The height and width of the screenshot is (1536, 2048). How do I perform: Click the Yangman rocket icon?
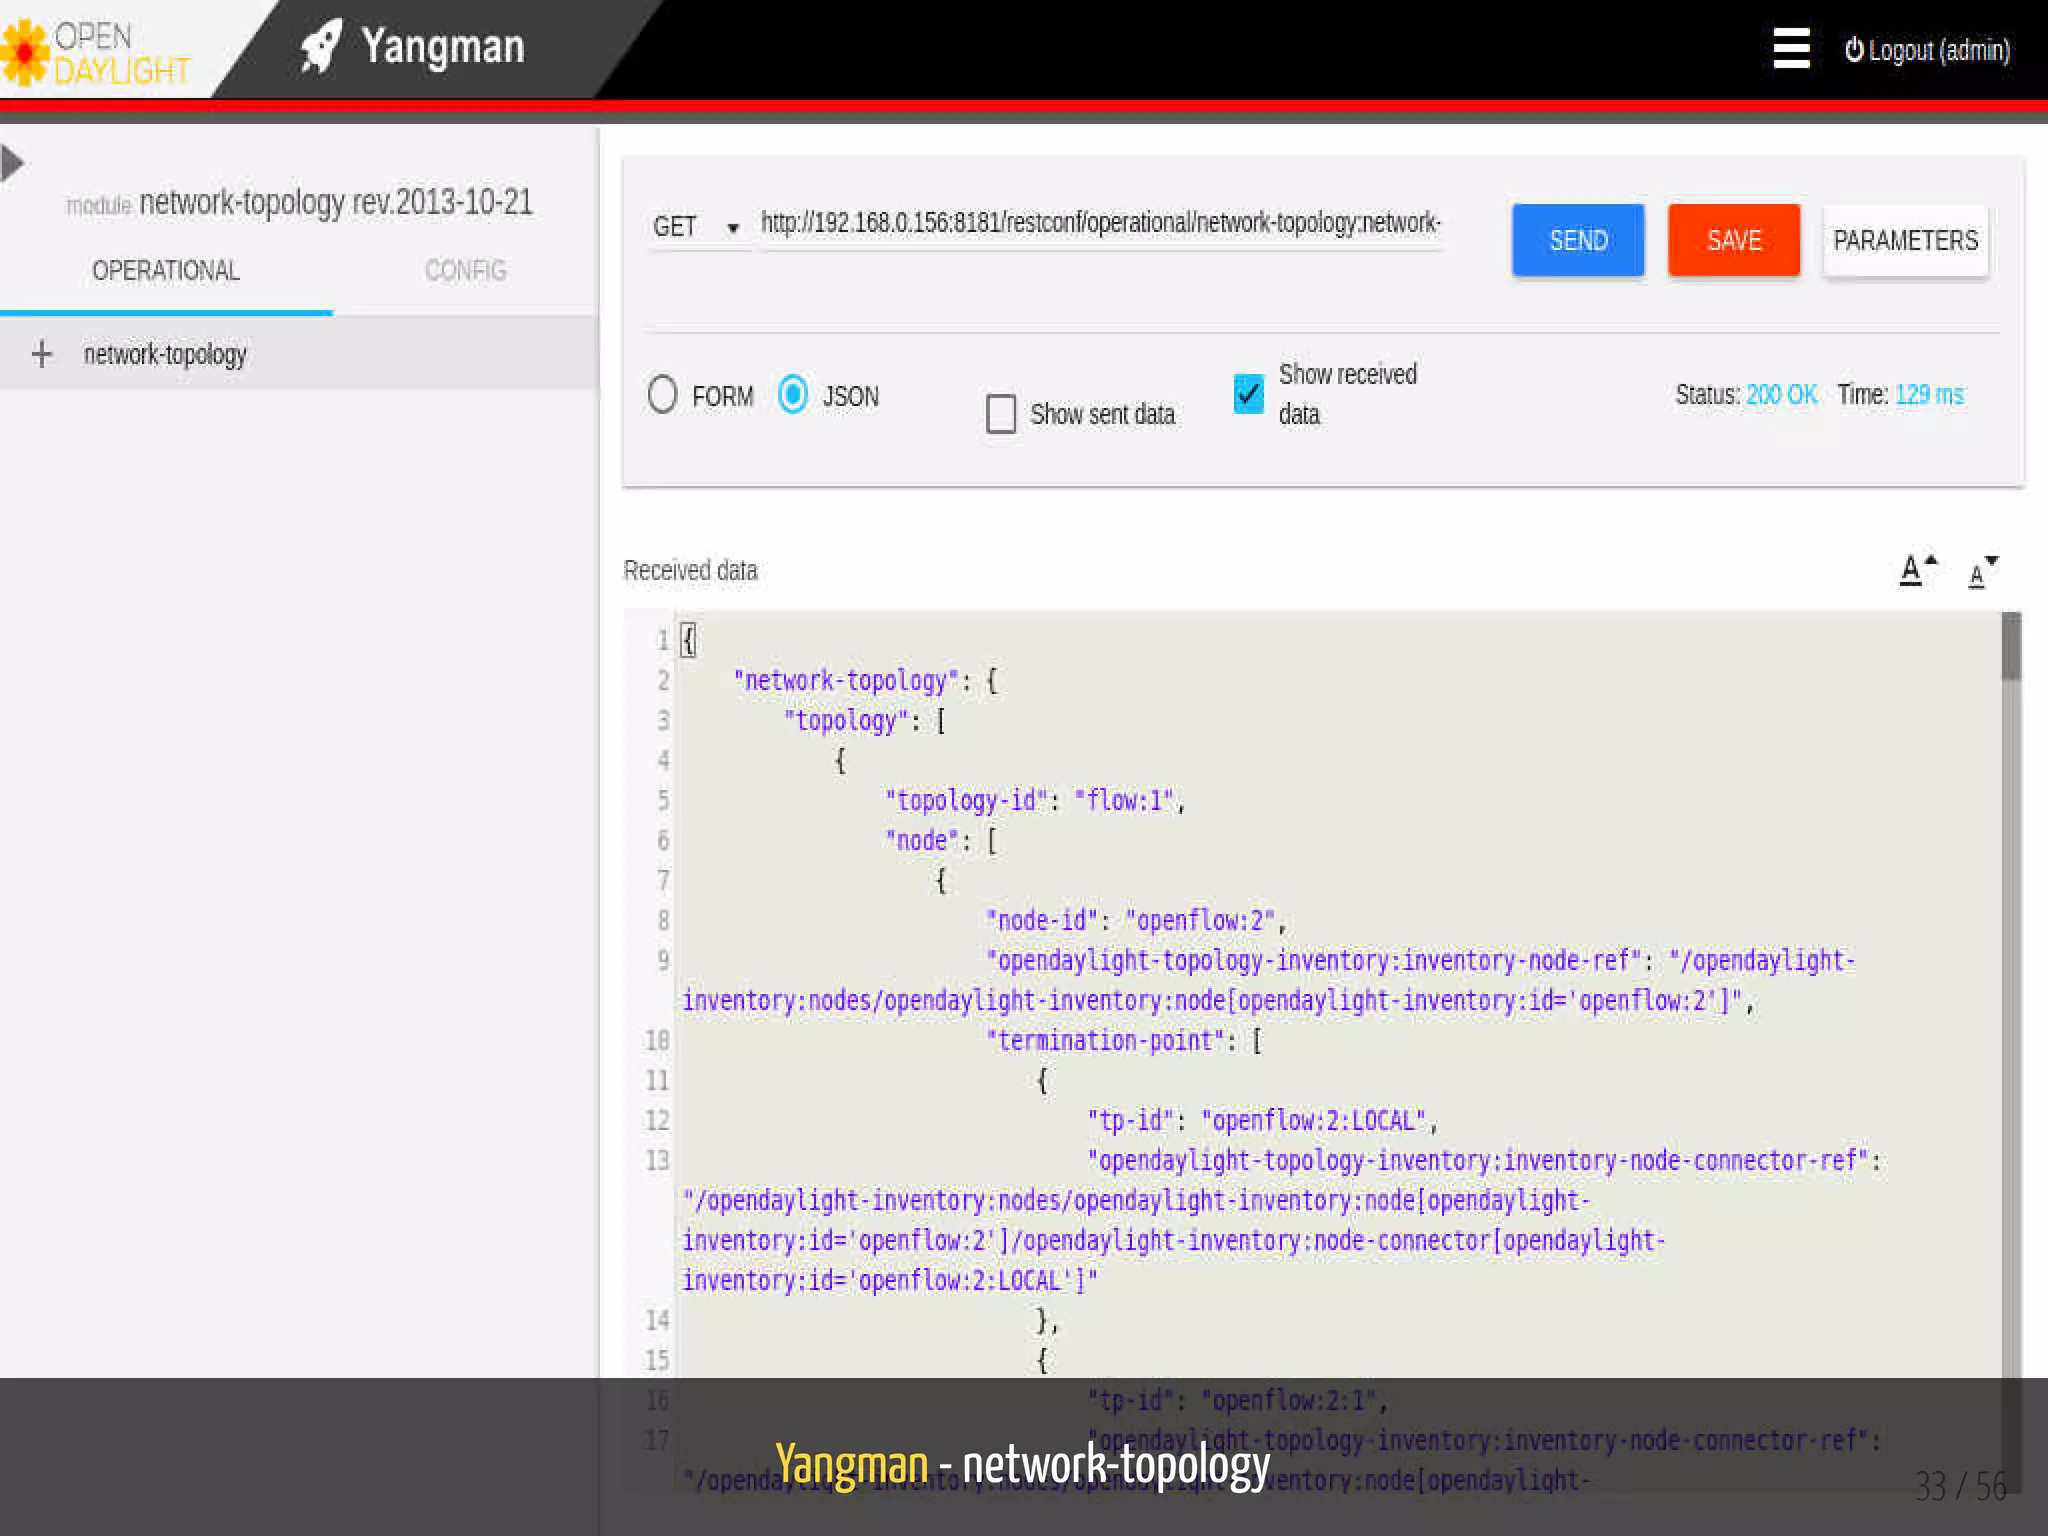pyautogui.click(x=321, y=47)
